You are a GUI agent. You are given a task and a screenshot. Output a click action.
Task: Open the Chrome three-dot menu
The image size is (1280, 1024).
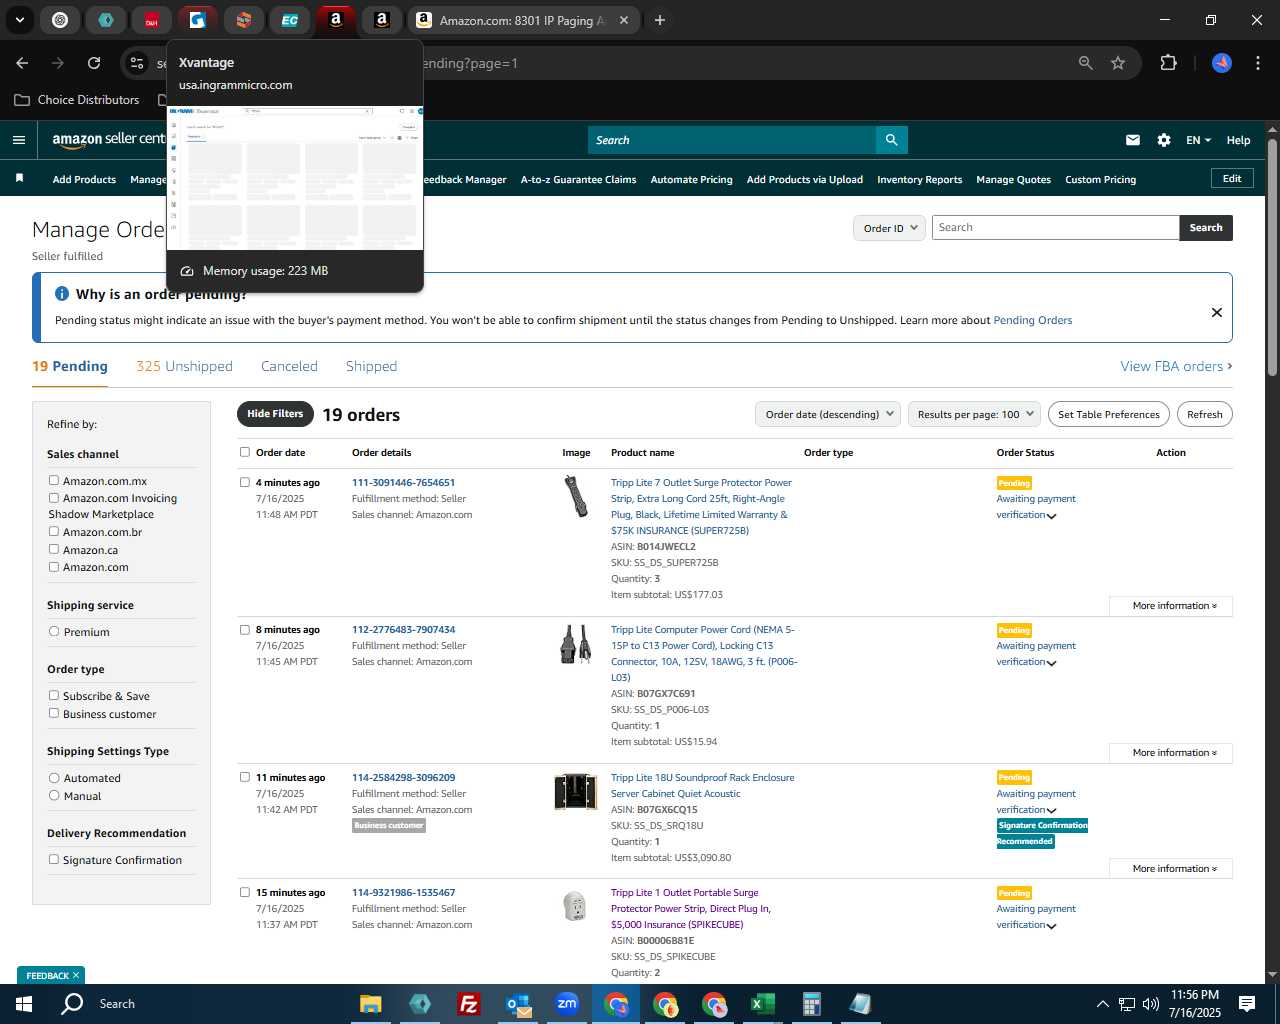click(1256, 63)
